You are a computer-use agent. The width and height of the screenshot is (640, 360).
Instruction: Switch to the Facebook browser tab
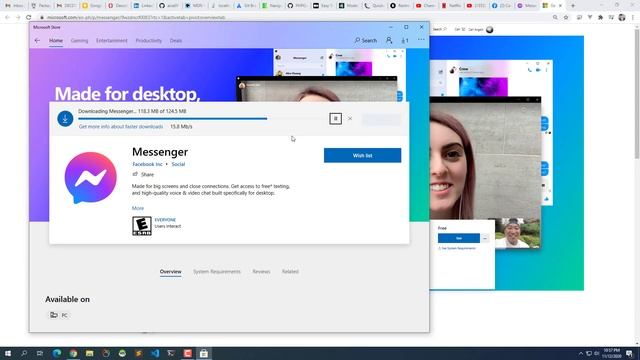point(501,6)
